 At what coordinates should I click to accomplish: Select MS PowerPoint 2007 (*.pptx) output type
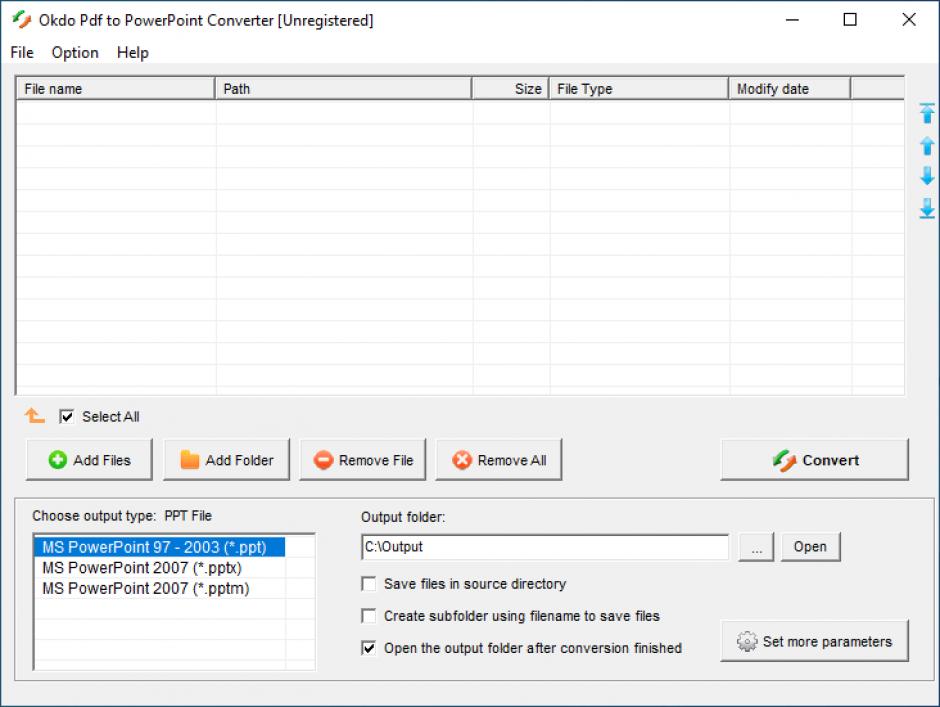point(159,567)
